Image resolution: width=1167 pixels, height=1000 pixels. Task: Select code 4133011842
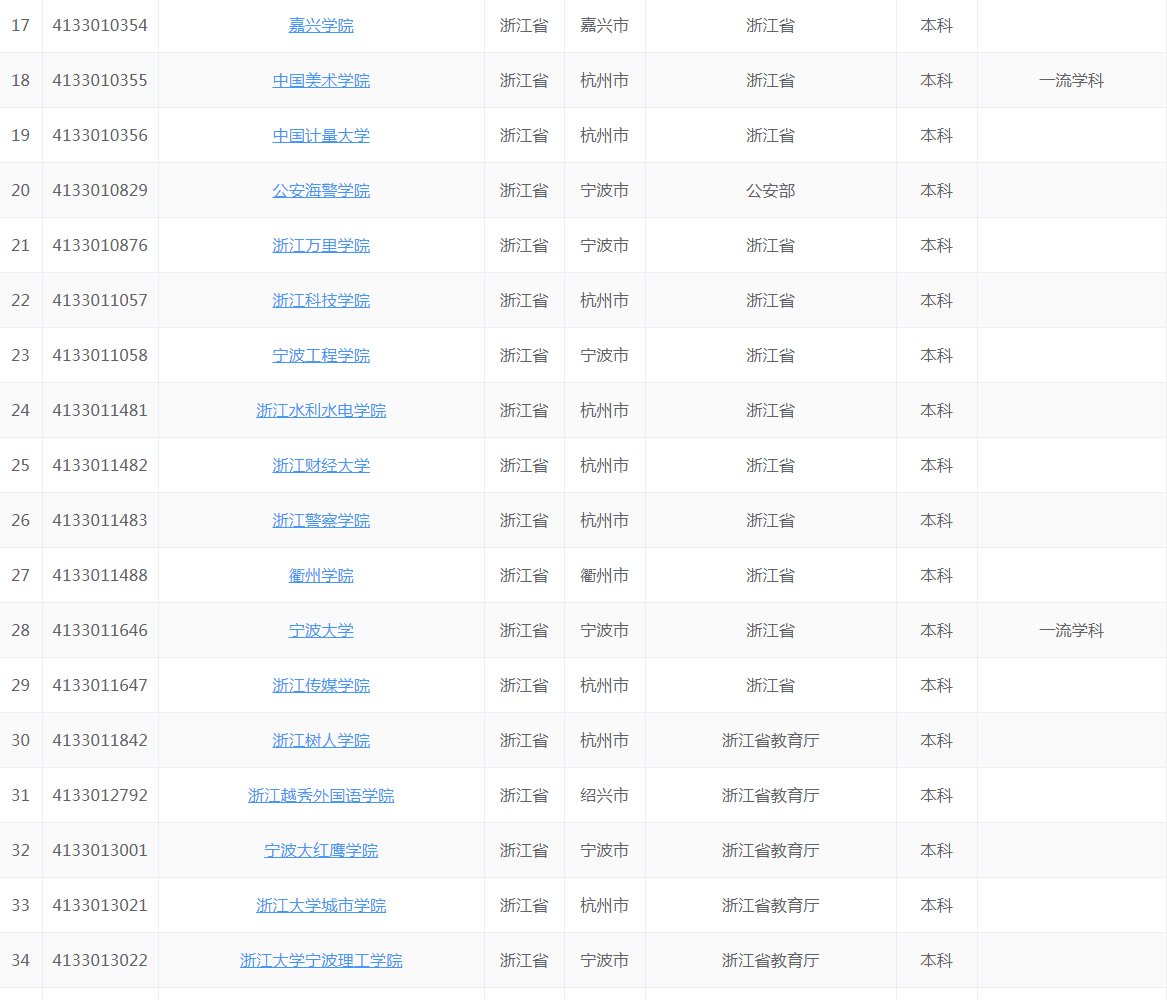click(100, 741)
